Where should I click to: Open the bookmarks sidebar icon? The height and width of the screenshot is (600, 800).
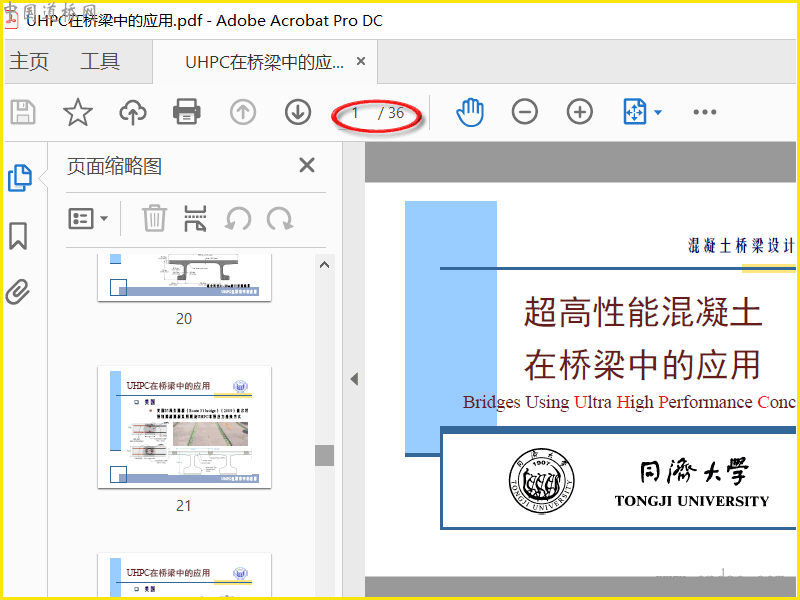(x=18, y=236)
